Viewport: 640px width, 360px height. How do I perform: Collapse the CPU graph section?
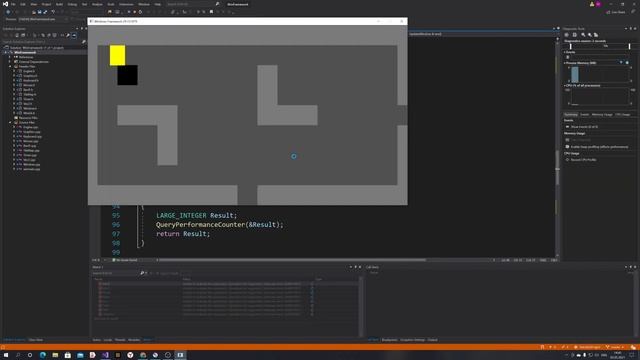[565, 86]
